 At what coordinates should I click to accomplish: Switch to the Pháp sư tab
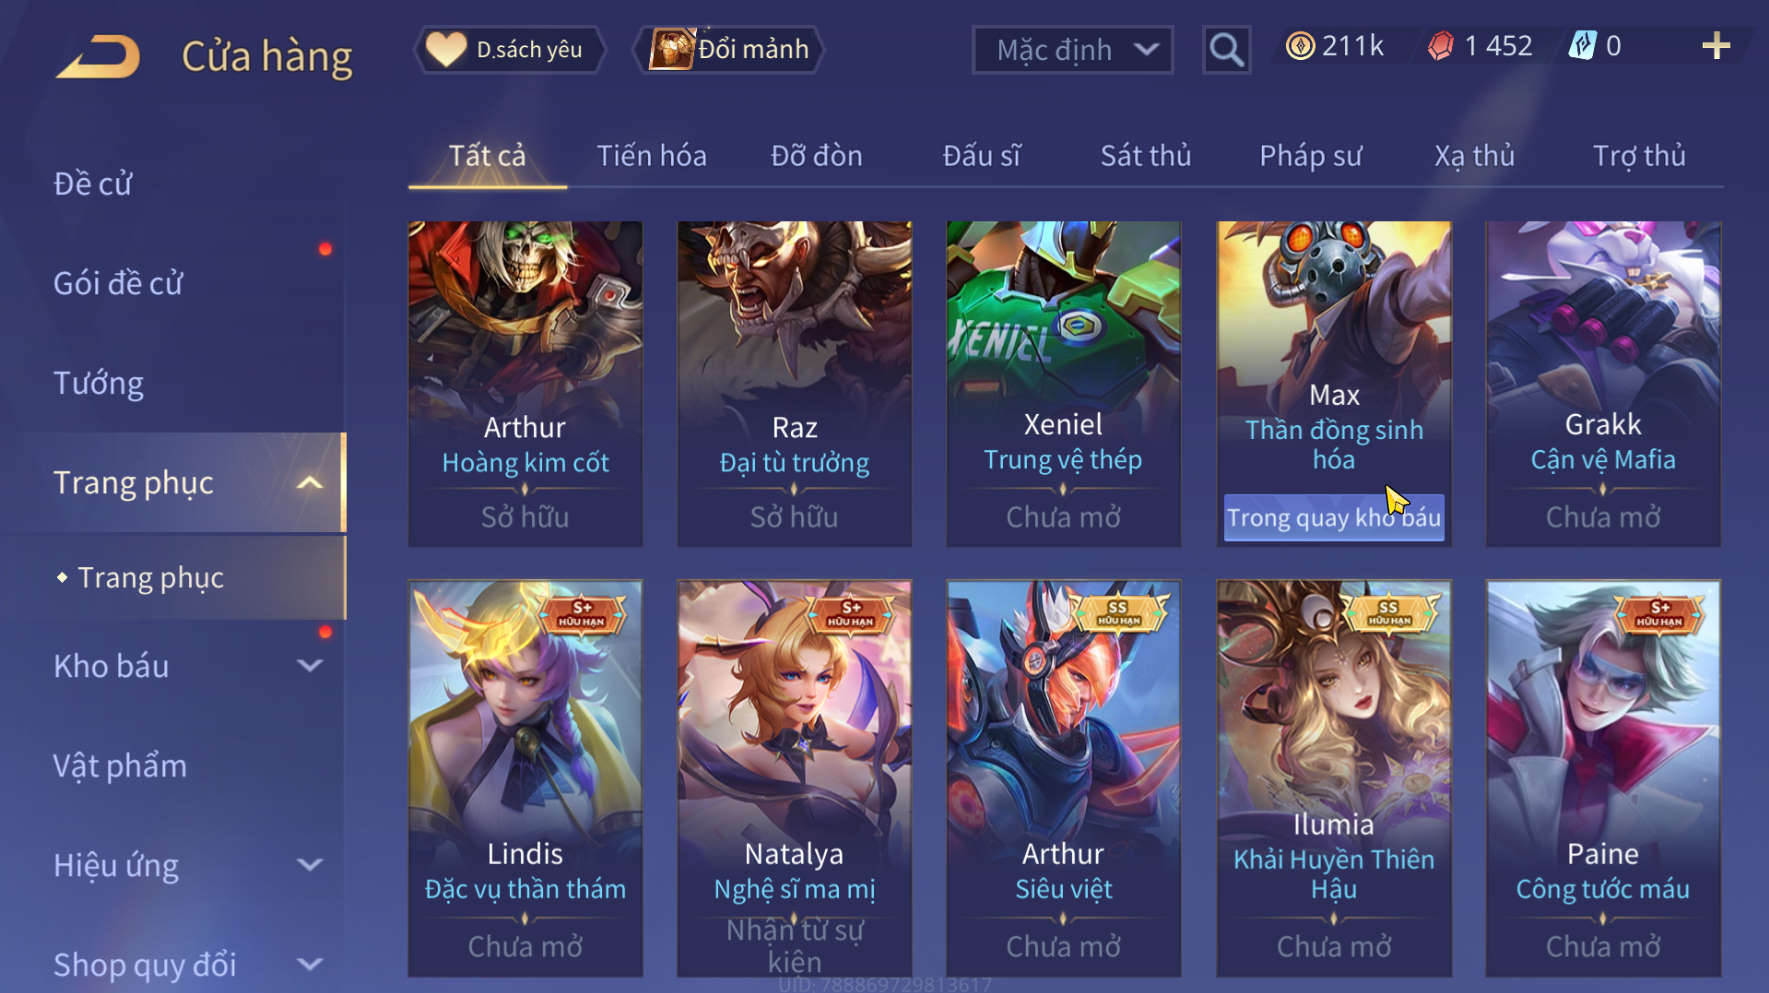click(x=1310, y=156)
